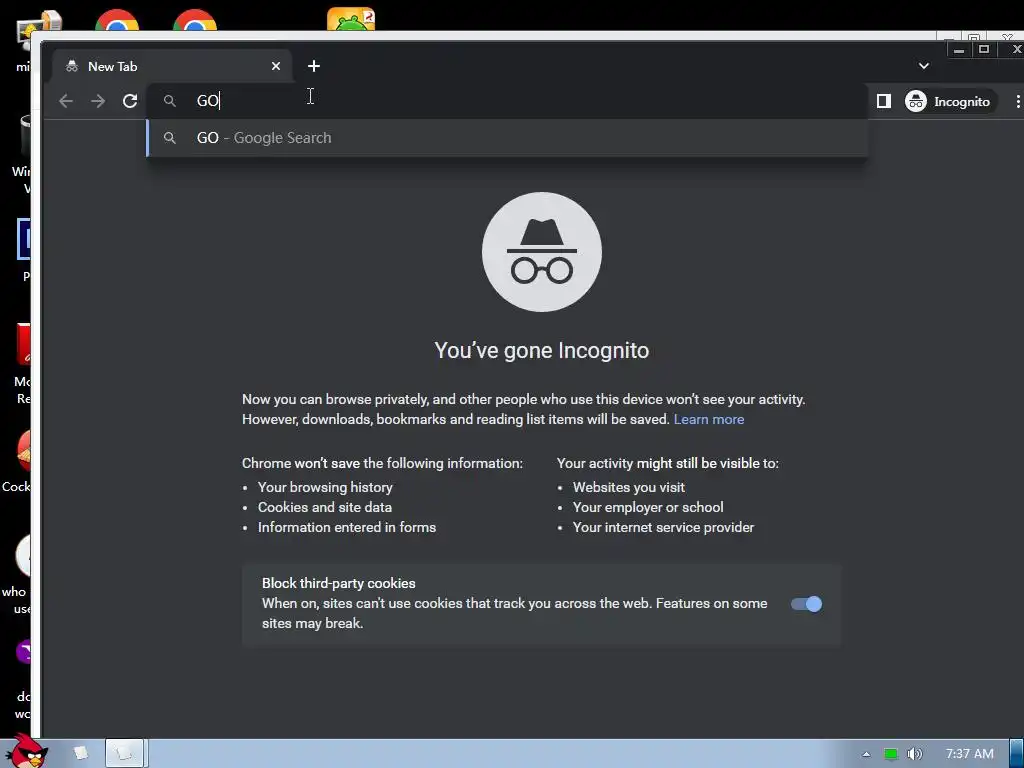1024x768 pixels.
Task: Click the 7:37 AM clock
Action: pyautogui.click(x=969, y=754)
